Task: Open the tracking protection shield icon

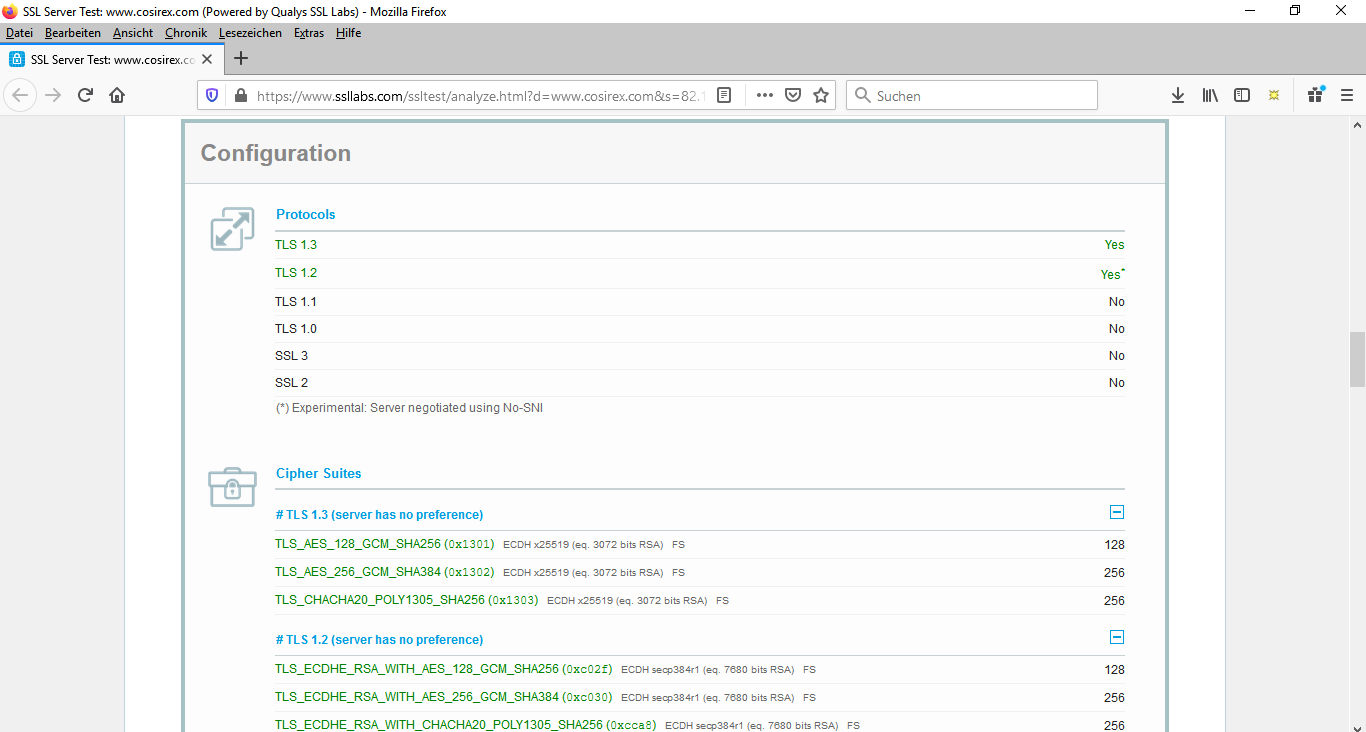Action: (x=212, y=95)
